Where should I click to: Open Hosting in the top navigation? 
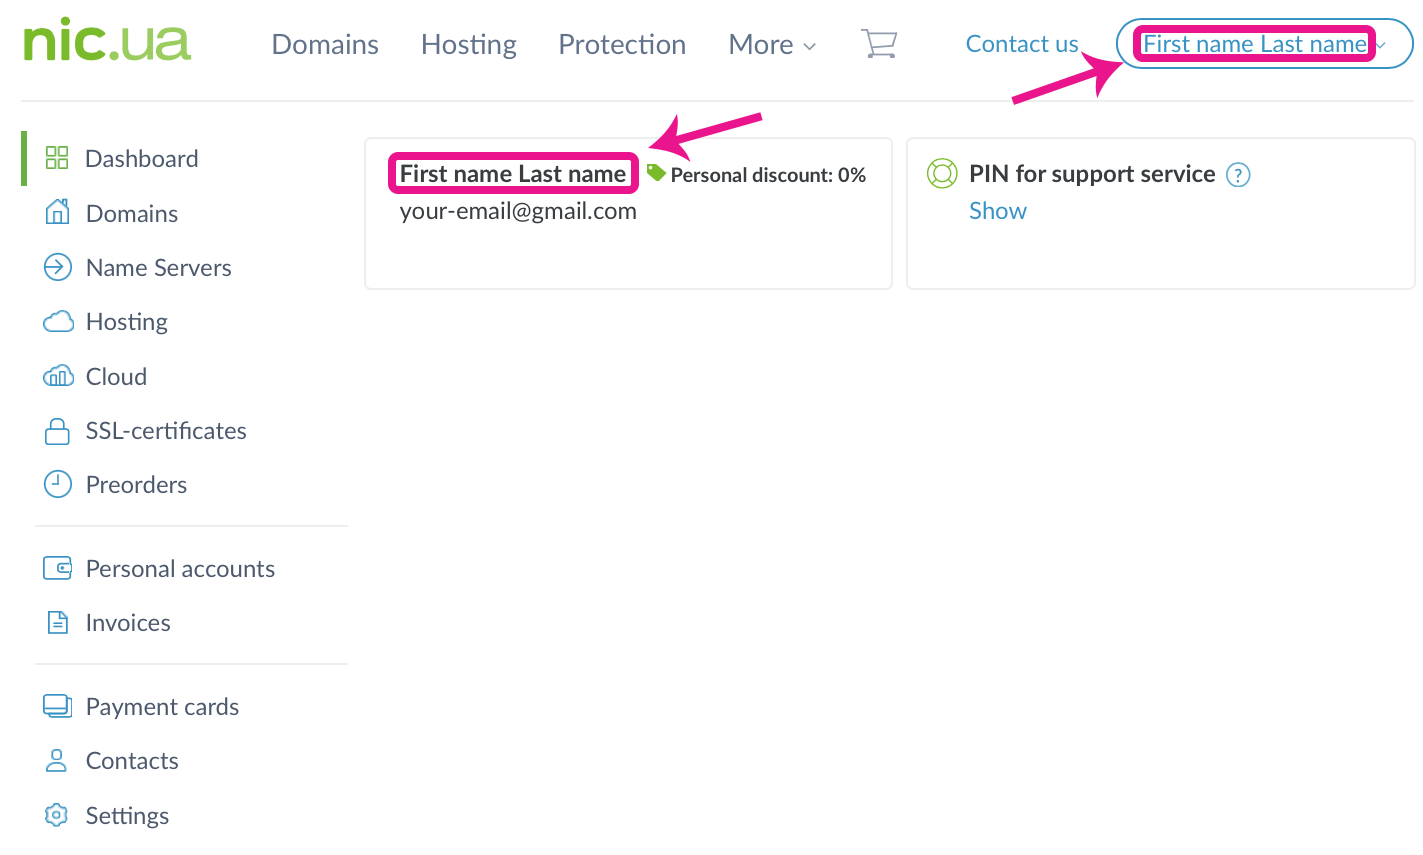(468, 45)
